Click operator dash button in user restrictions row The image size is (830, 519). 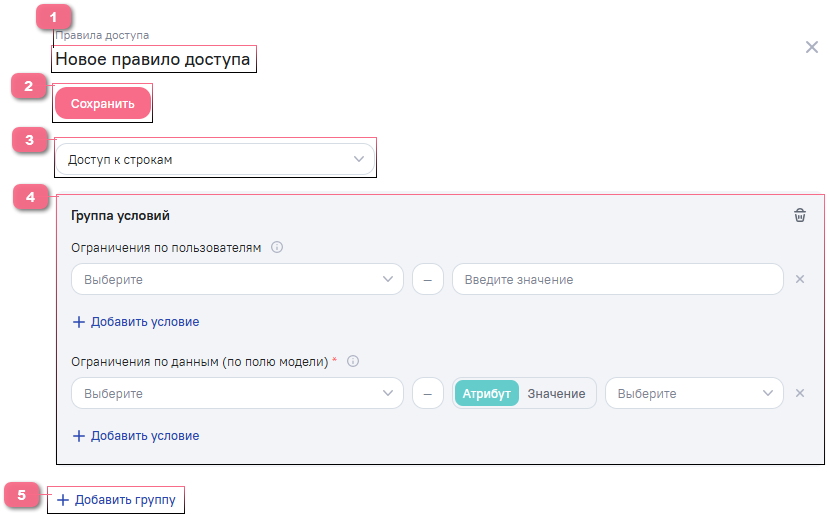tap(427, 280)
